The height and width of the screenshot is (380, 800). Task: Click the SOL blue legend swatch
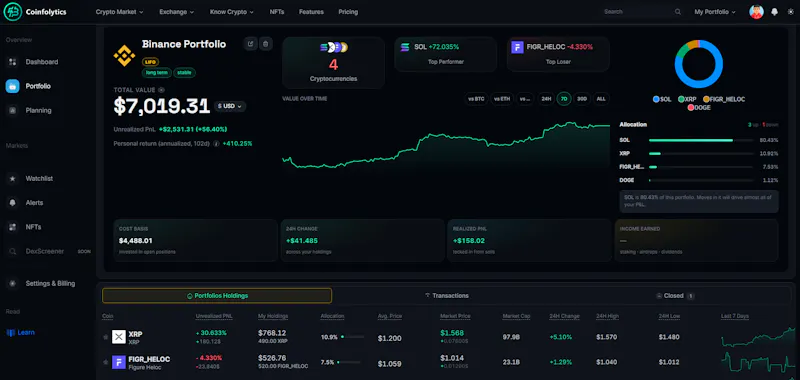pyautogui.click(x=656, y=99)
